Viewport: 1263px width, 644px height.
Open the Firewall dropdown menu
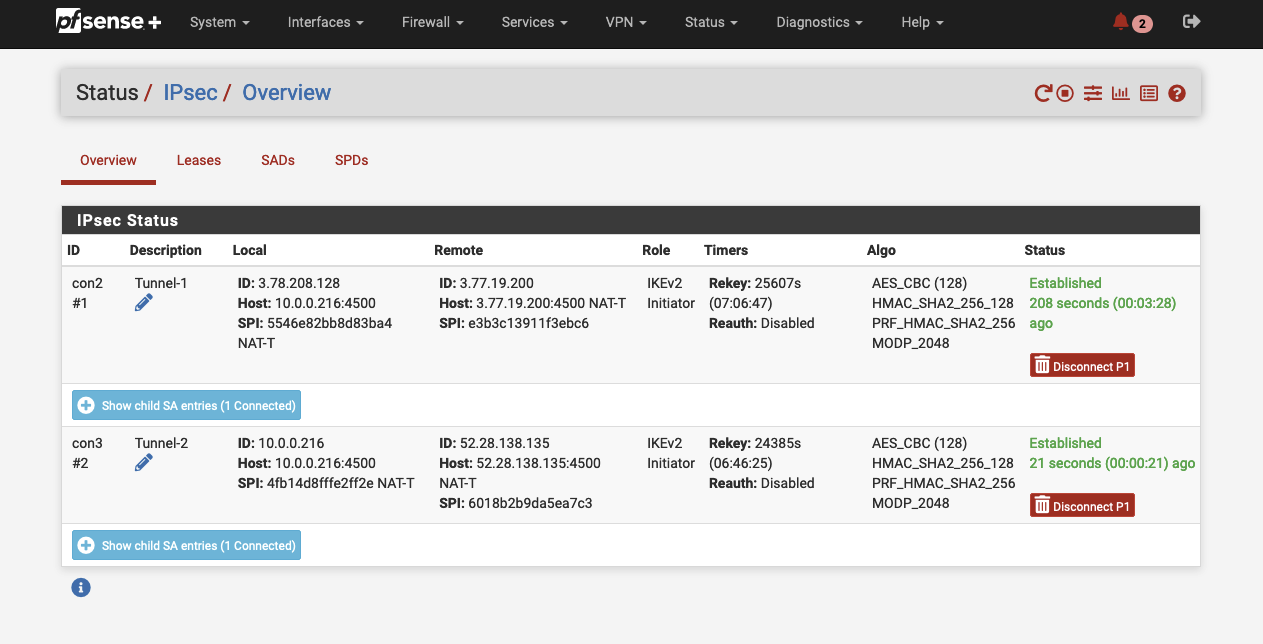pos(432,22)
